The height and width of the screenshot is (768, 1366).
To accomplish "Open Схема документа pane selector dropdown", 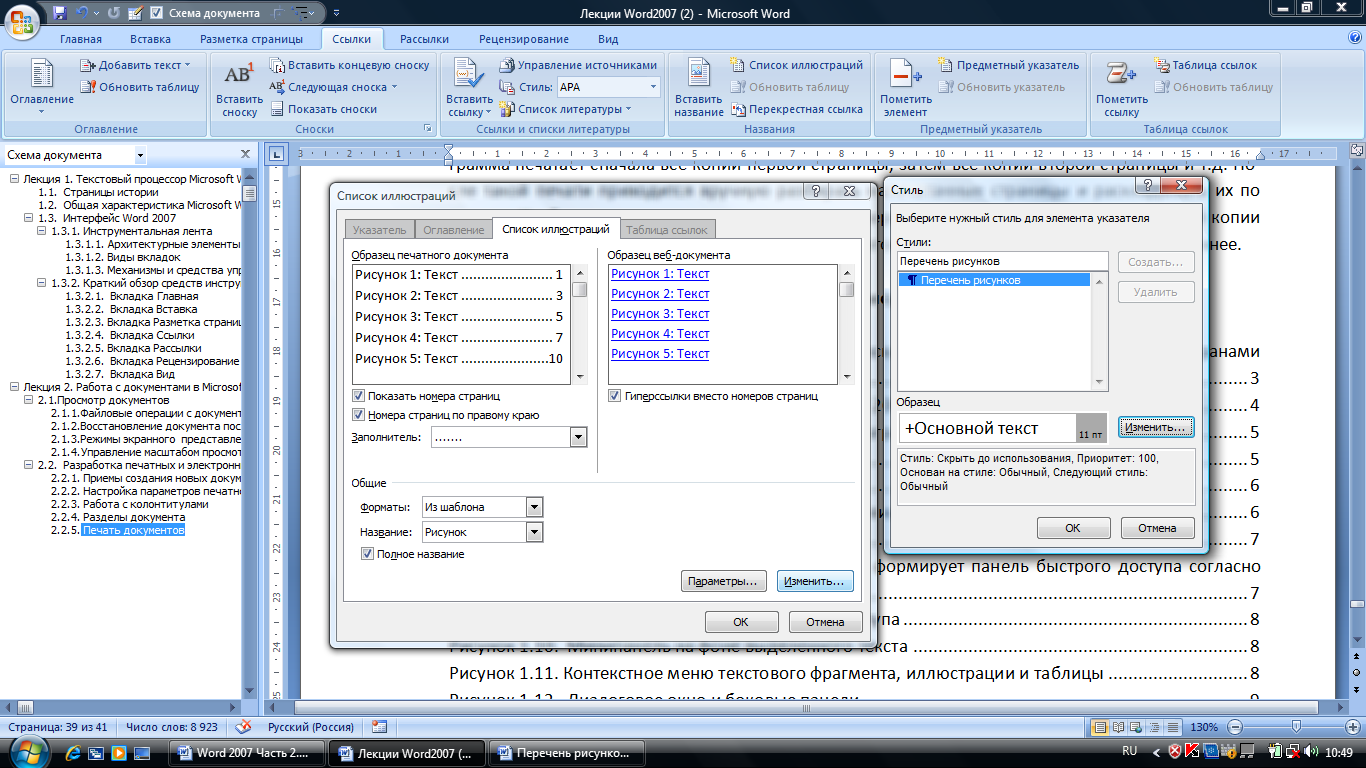I will [x=140, y=156].
